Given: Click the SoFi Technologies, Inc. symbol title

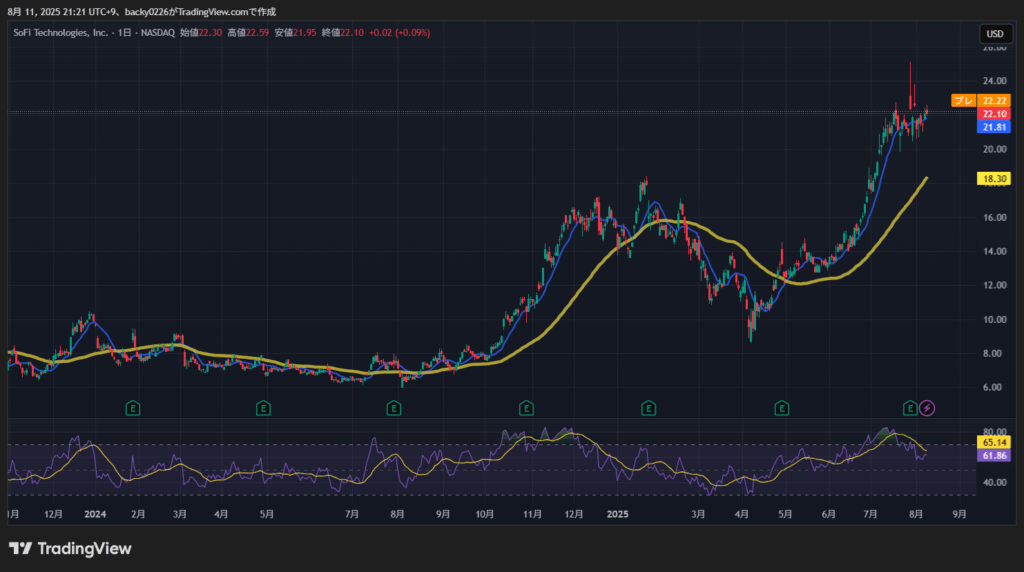Looking at the screenshot, I should pos(61,33).
